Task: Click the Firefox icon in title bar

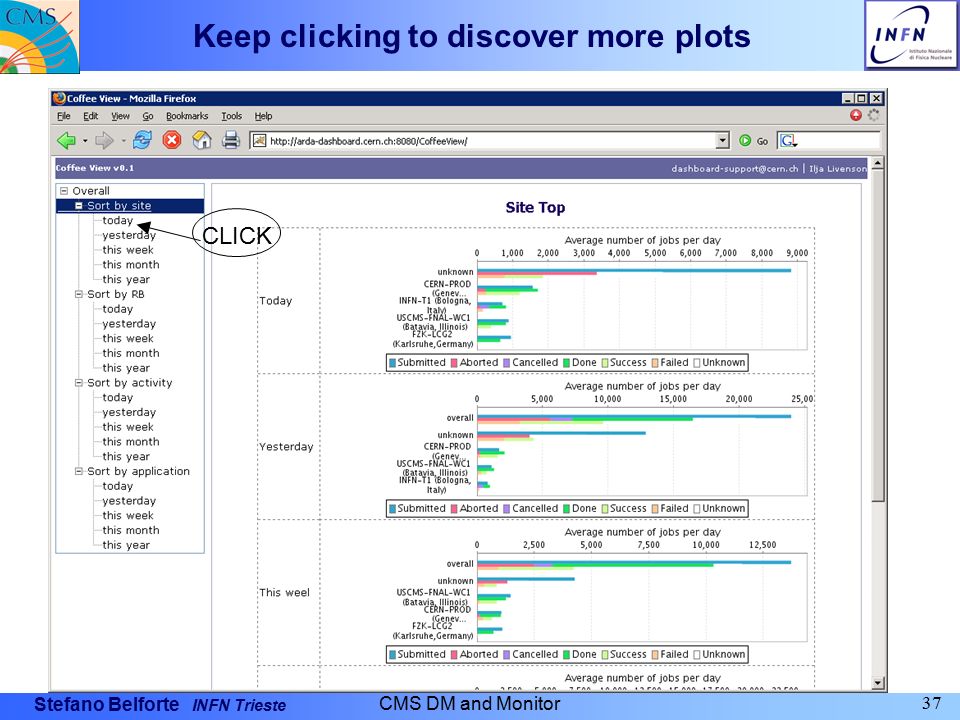Action: click(59, 98)
